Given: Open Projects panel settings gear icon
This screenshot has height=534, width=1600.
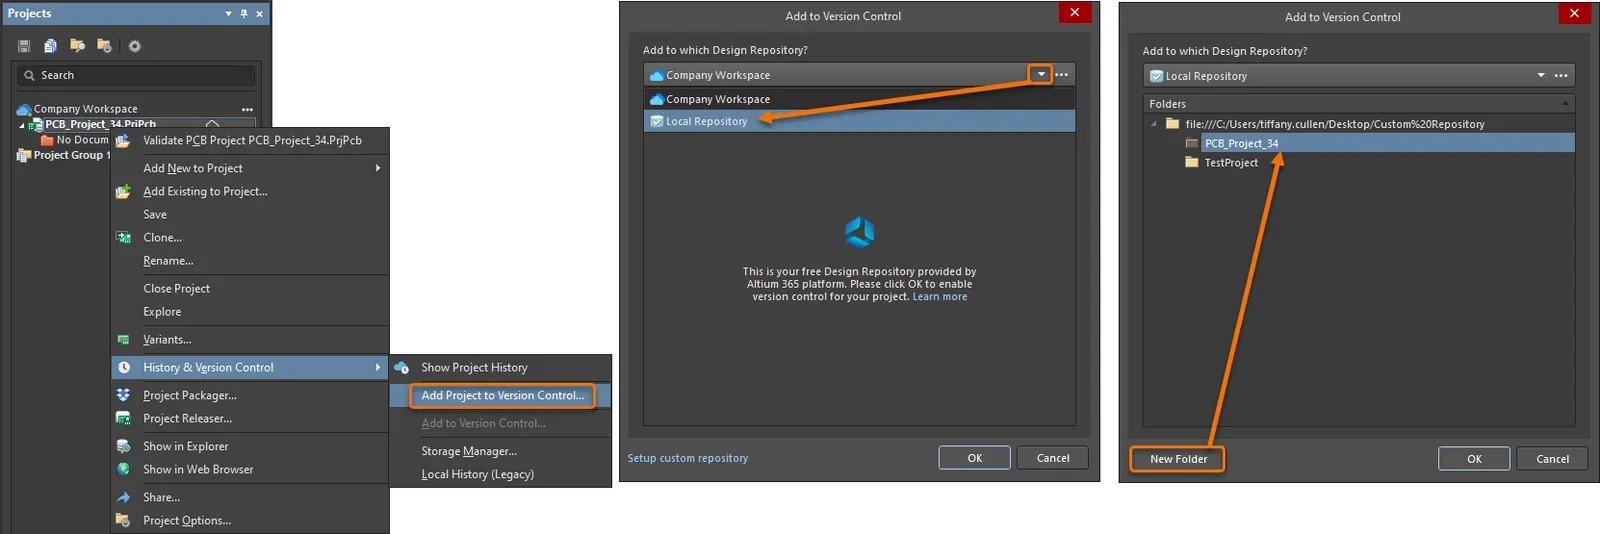Looking at the screenshot, I should pyautogui.click(x=135, y=46).
